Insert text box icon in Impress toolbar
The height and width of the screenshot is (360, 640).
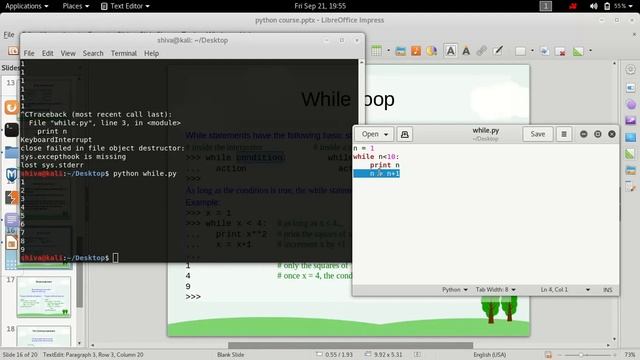click(x=450, y=51)
